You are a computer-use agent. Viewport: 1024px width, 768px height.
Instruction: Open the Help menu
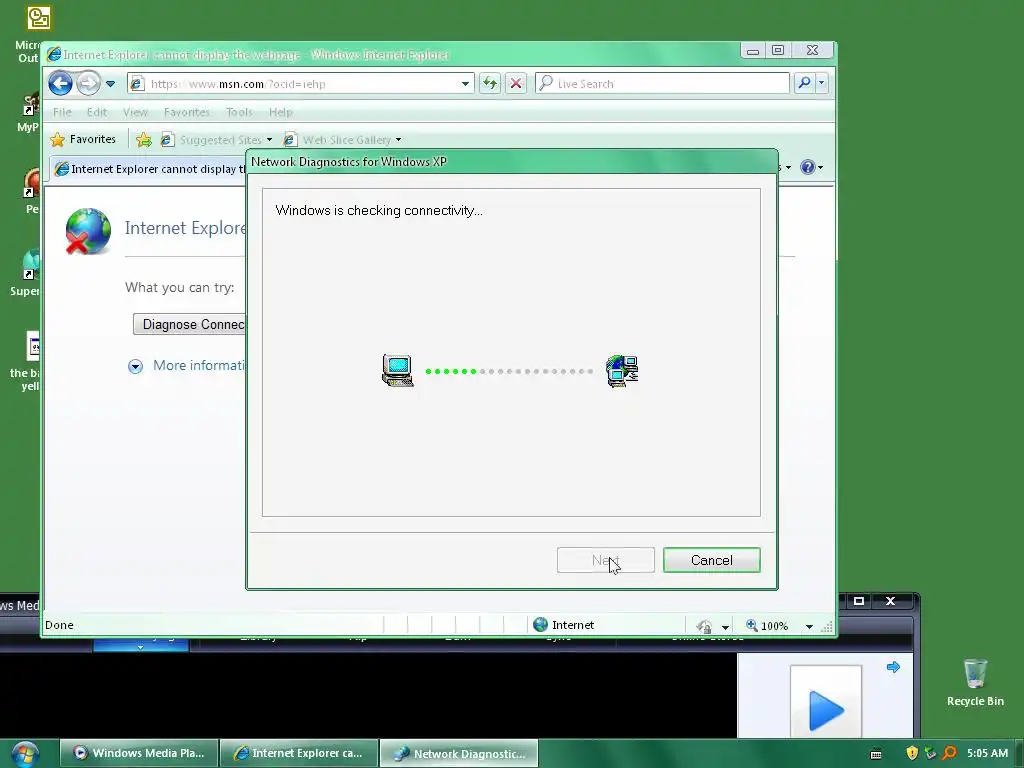[281, 112]
